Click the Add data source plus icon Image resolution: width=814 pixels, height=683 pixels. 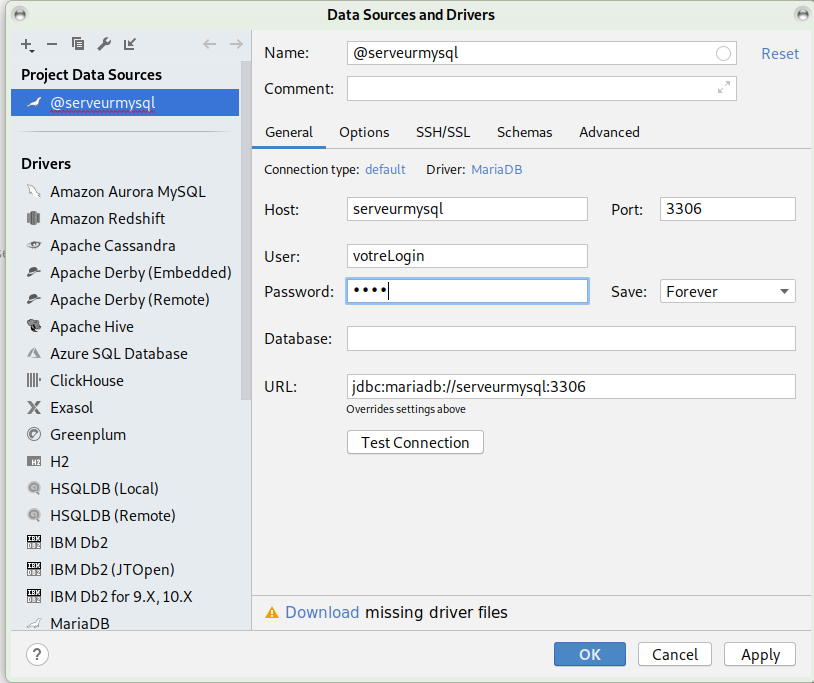[27, 44]
